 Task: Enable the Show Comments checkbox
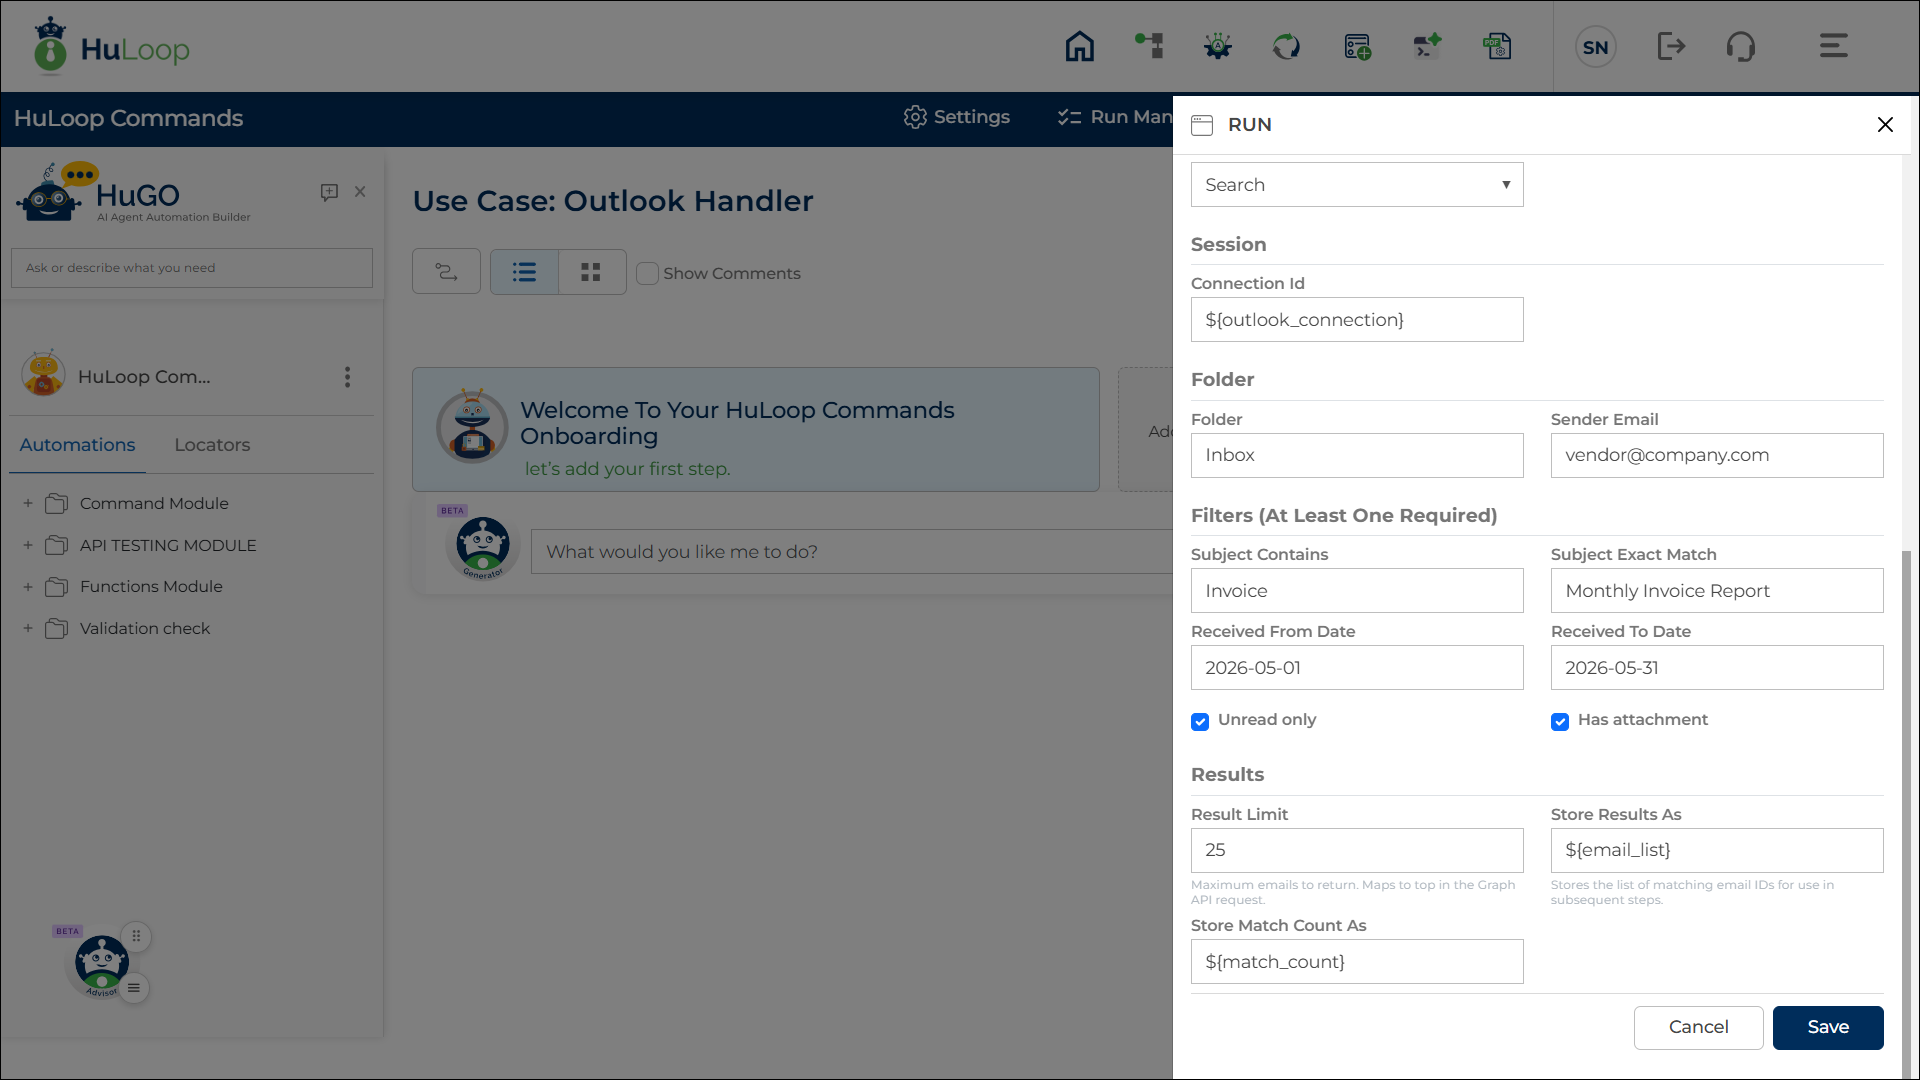coord(647,274)
